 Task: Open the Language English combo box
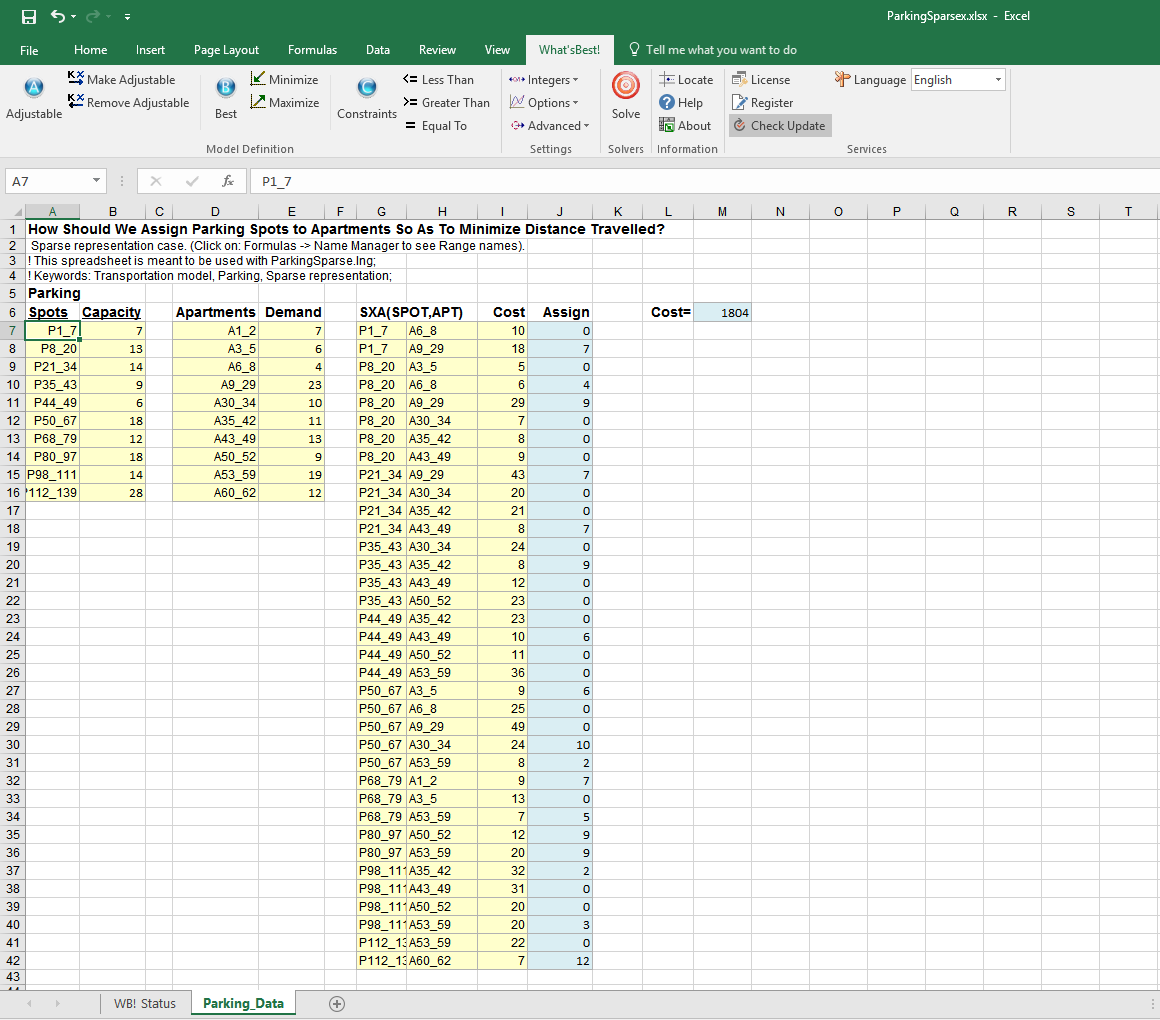(957, 79)
